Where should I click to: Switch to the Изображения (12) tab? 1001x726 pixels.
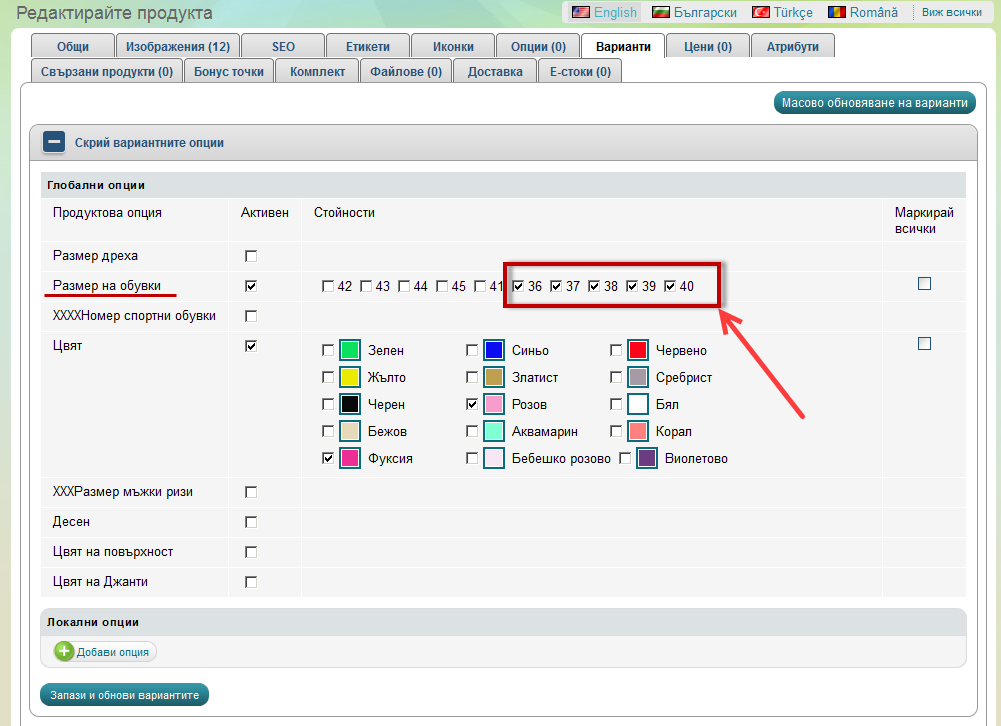[x=177, y=46]
